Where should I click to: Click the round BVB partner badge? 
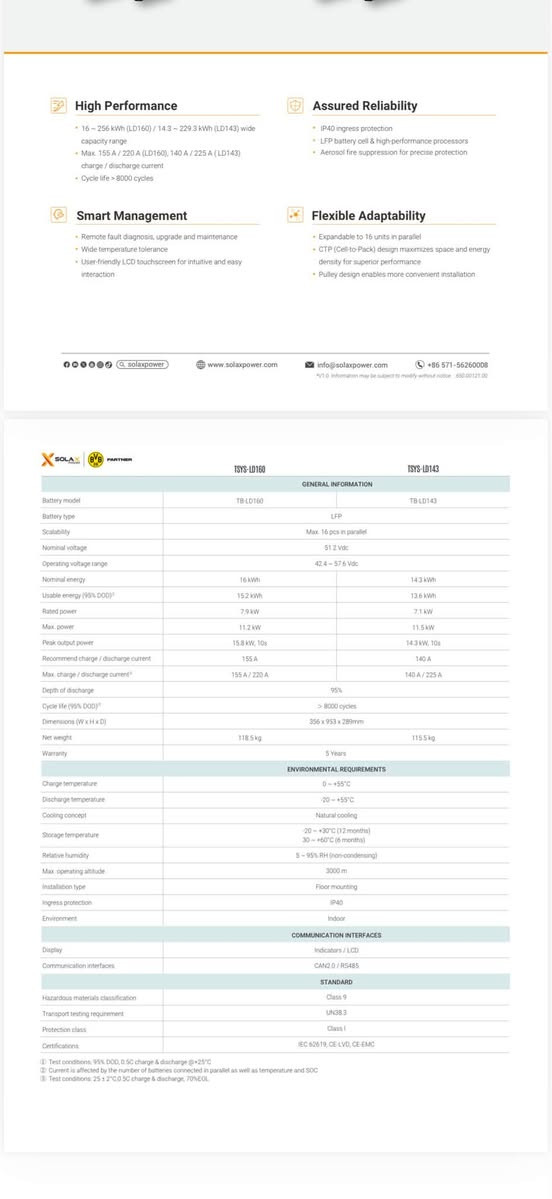pos(96,460)
